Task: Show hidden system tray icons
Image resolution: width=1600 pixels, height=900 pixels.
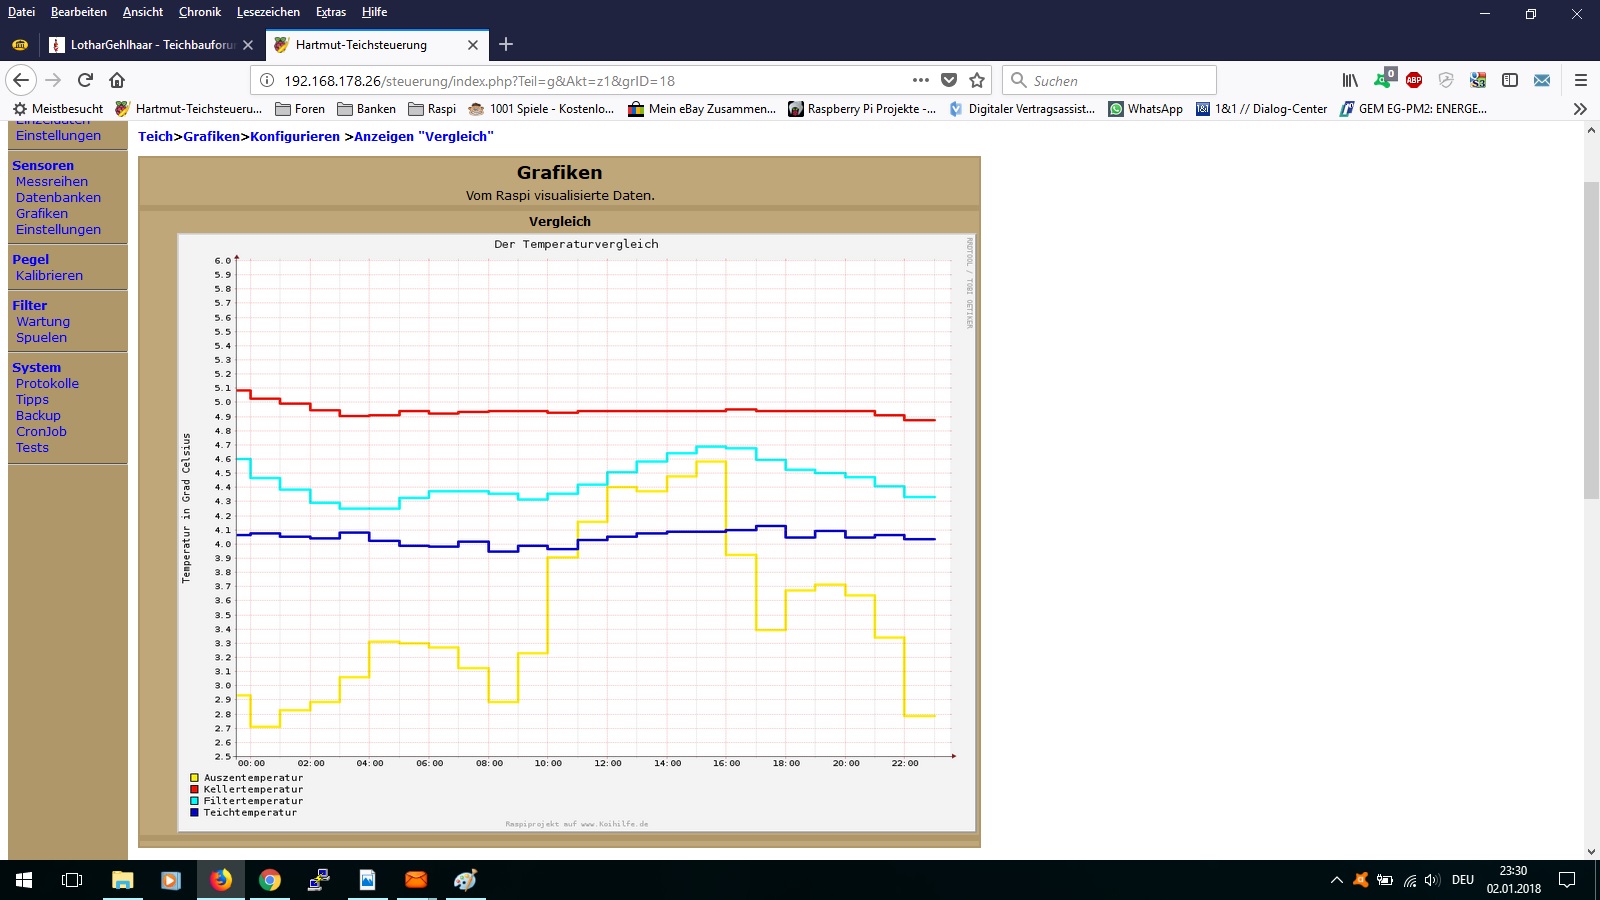Action: click(x=1336, y=880)
